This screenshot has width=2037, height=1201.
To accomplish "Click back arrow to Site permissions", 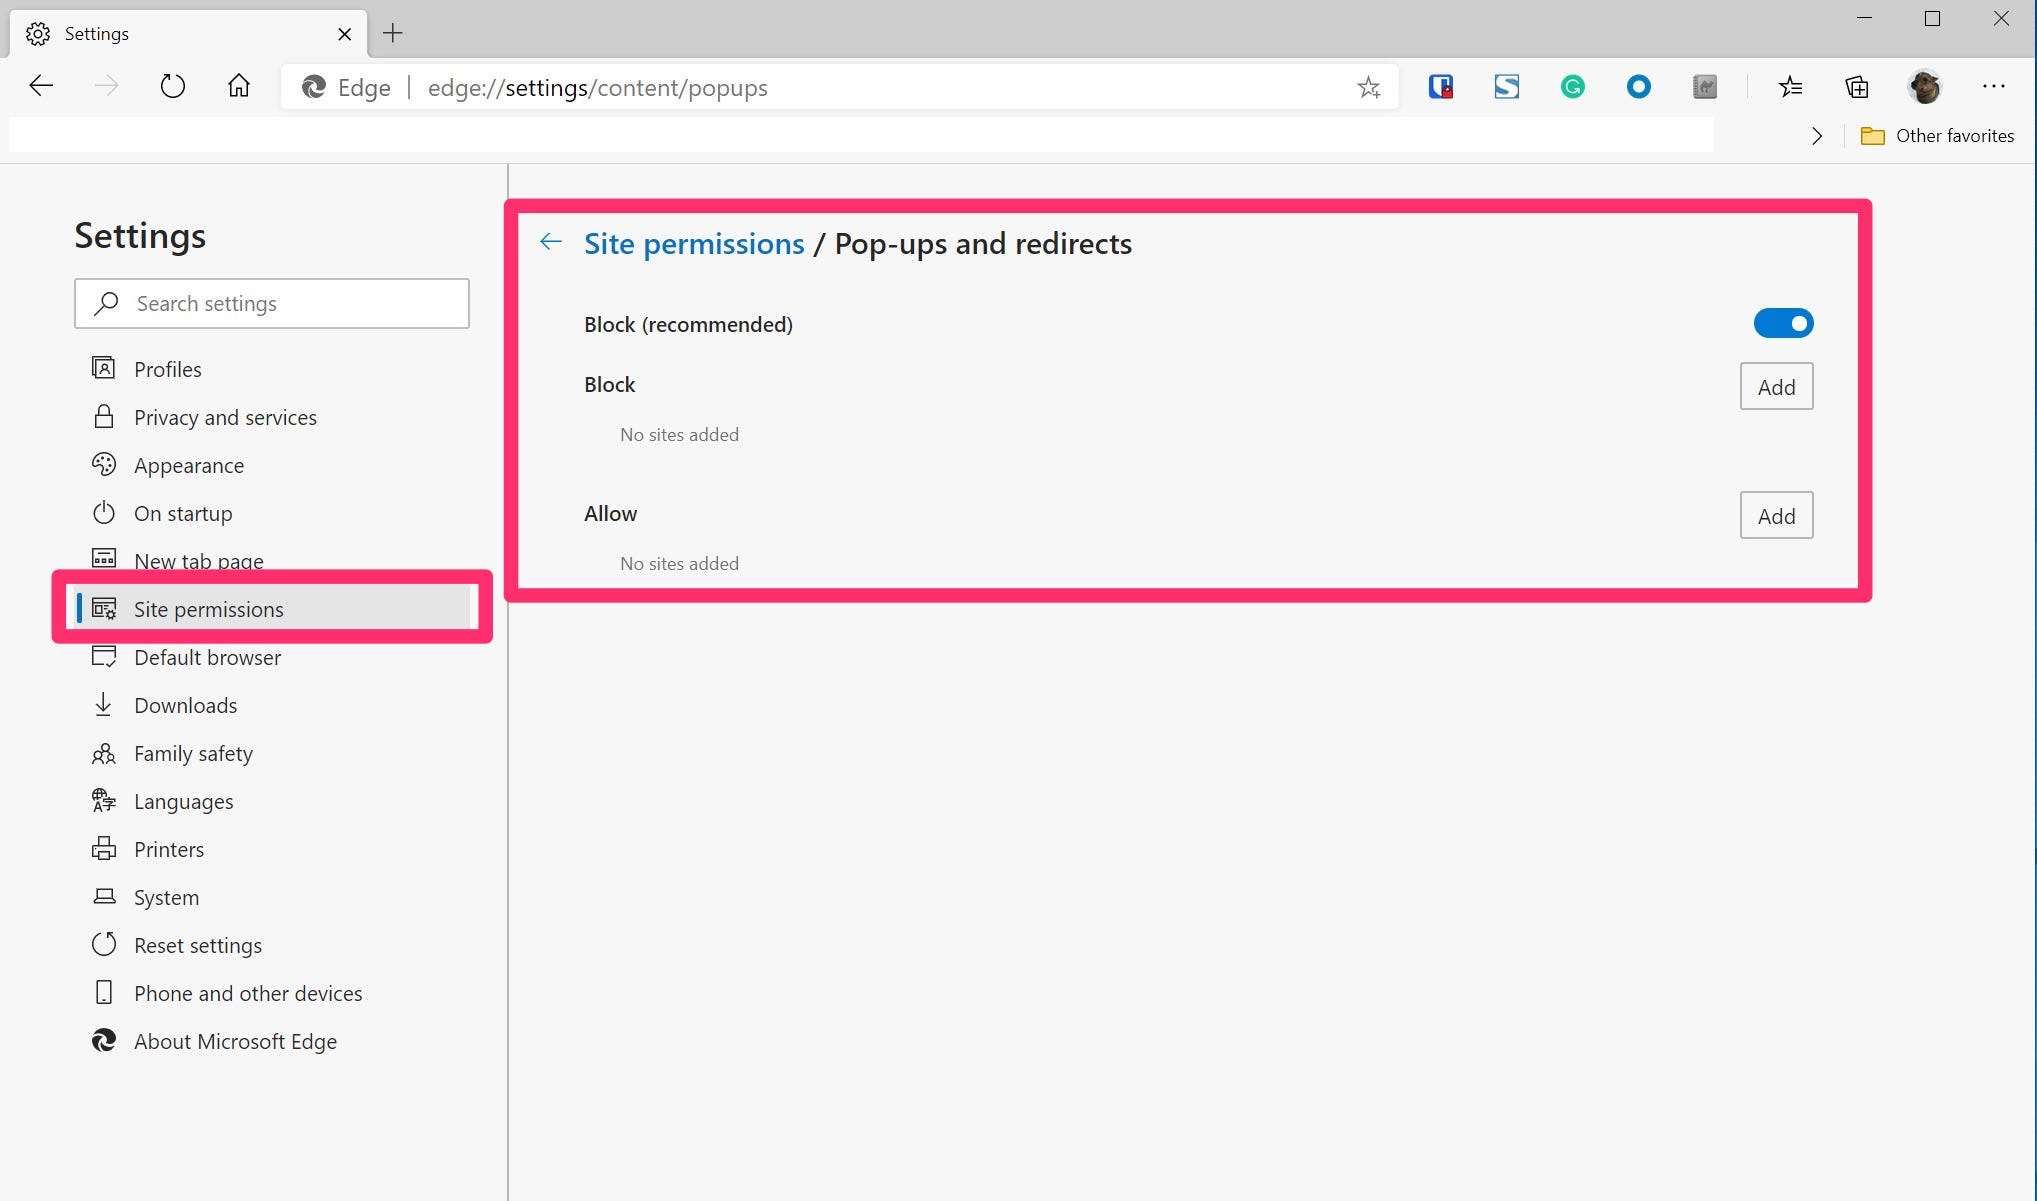I will click(x=550, y=242).
